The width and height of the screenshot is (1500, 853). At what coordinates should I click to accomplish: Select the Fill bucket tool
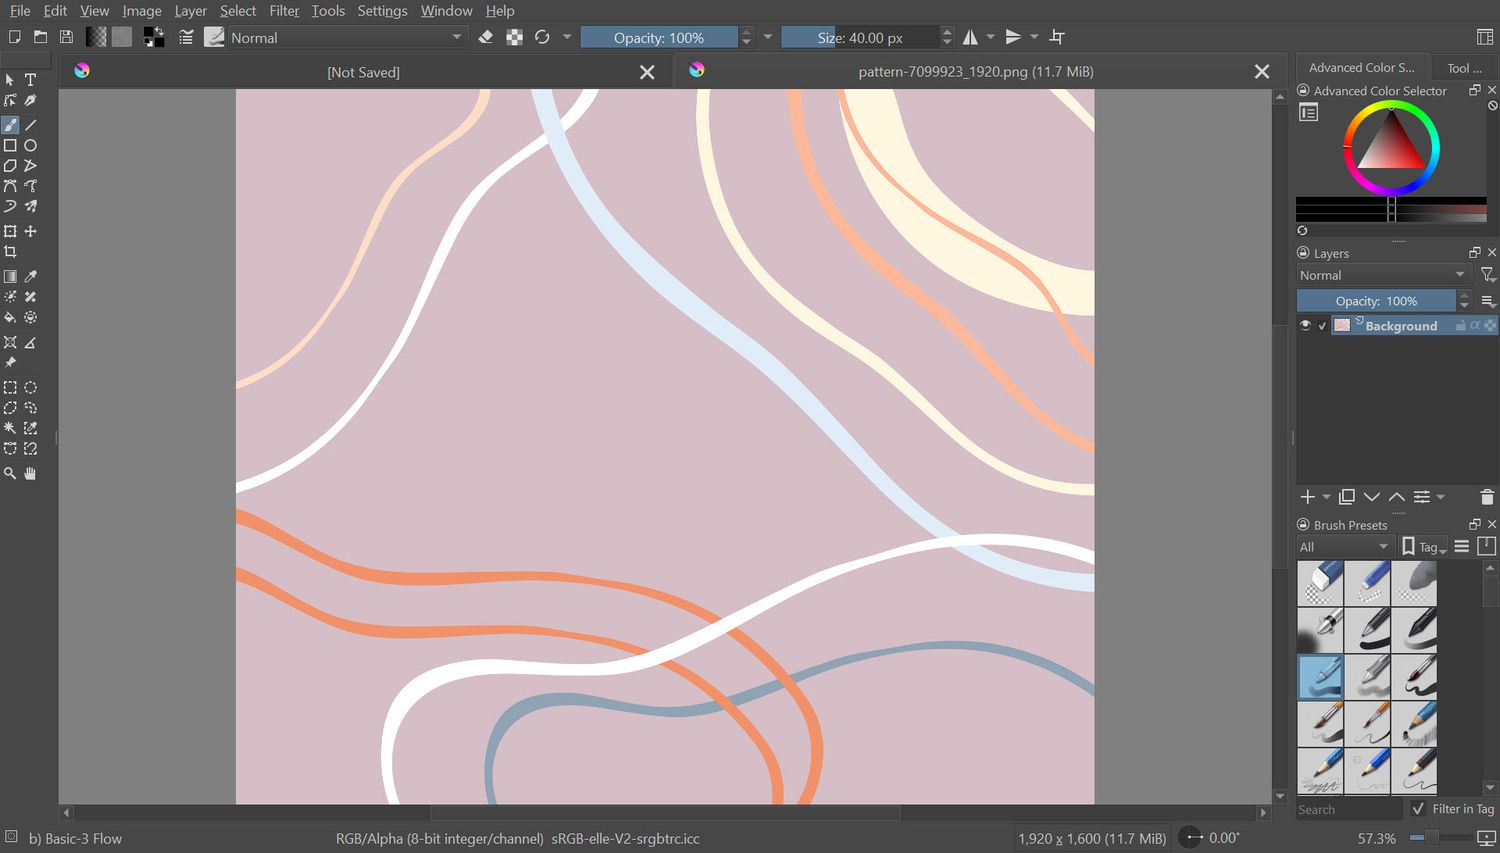[x=10, y=317]
